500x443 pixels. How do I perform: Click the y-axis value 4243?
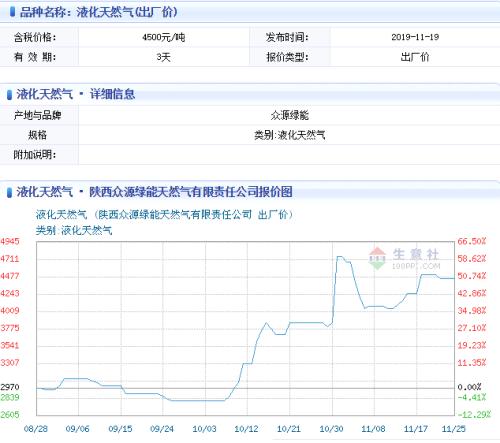coord(10,293)
